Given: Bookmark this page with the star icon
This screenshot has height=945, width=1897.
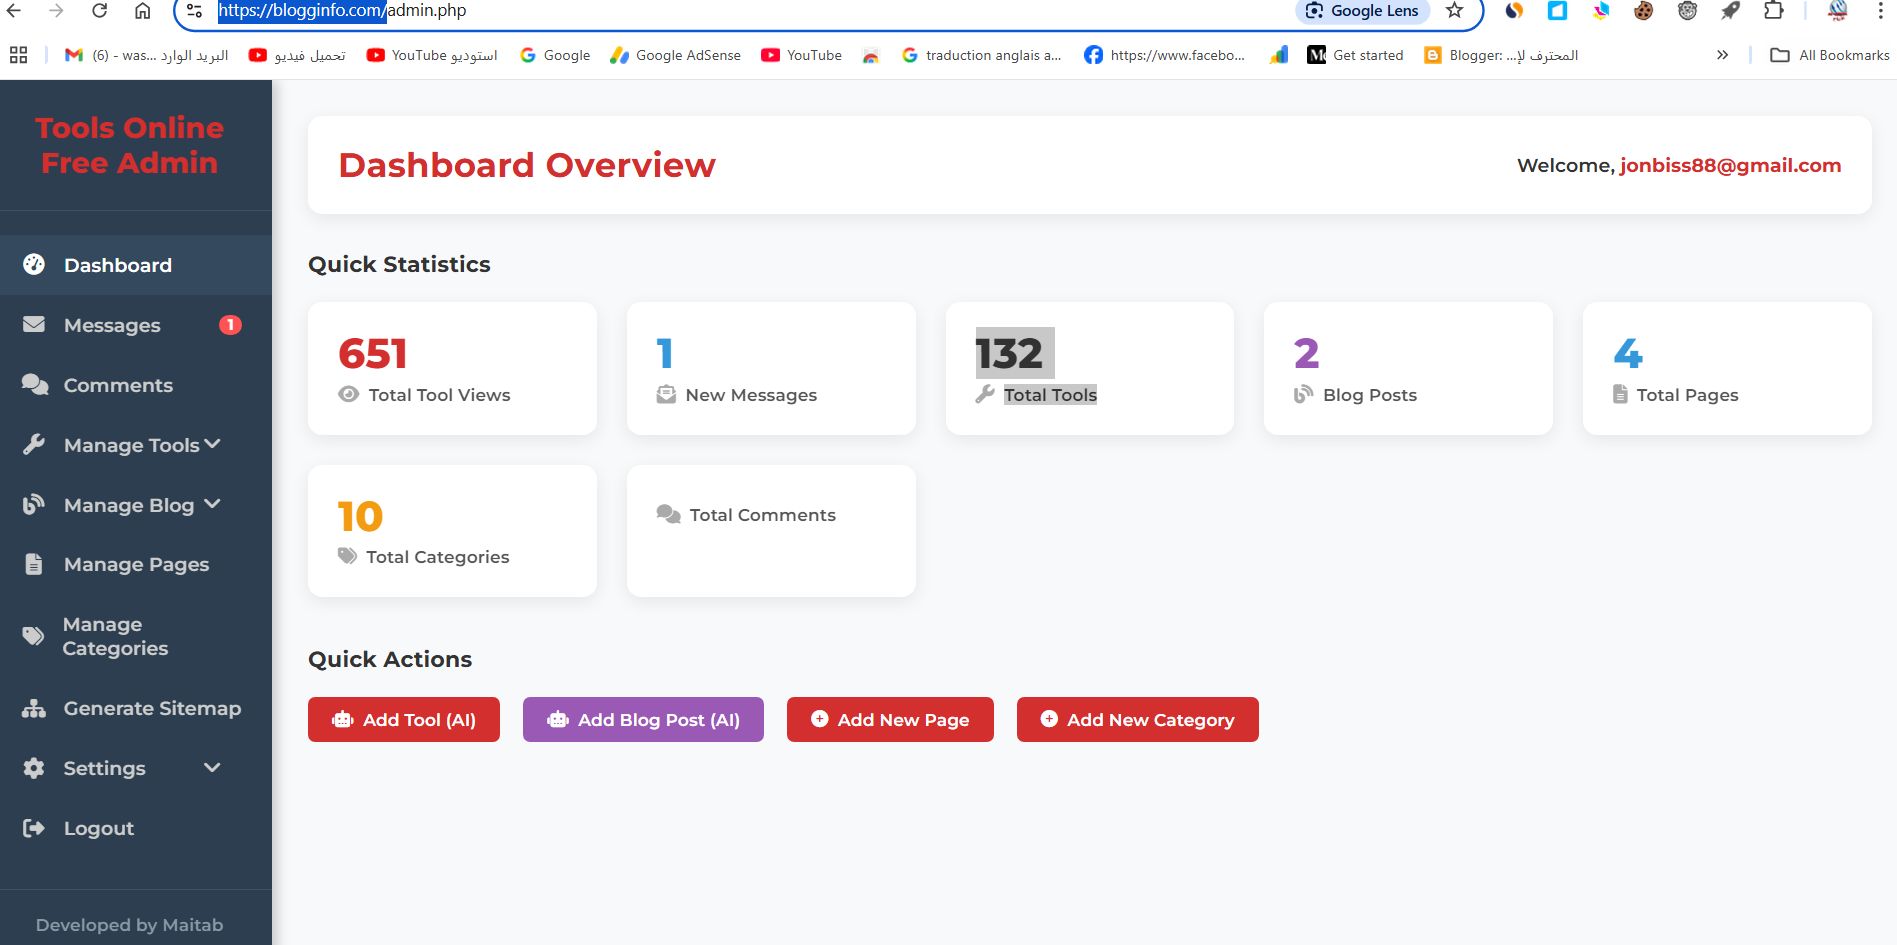Looking at the screenshot, I should point(1455,11).
